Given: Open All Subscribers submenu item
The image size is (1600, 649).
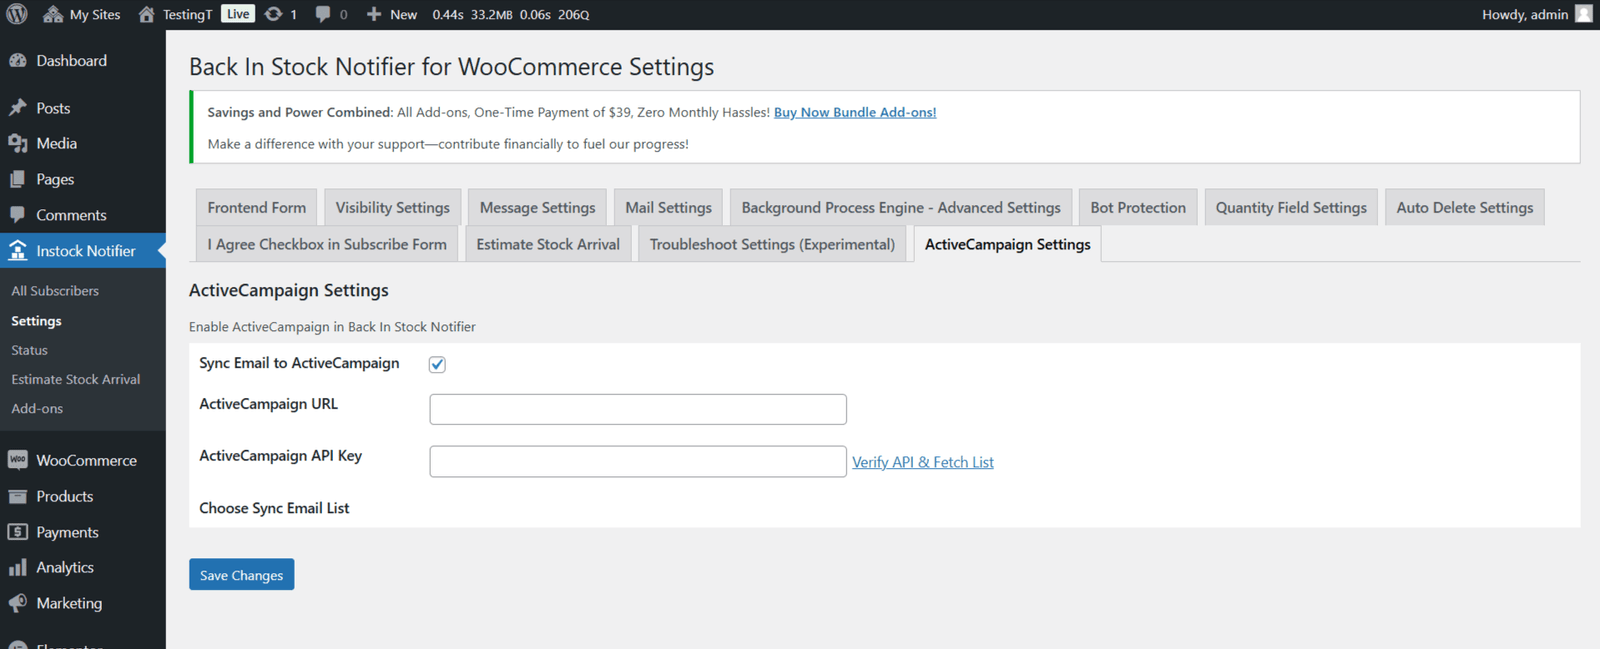Looking at the screenshot, I should 55,291.
